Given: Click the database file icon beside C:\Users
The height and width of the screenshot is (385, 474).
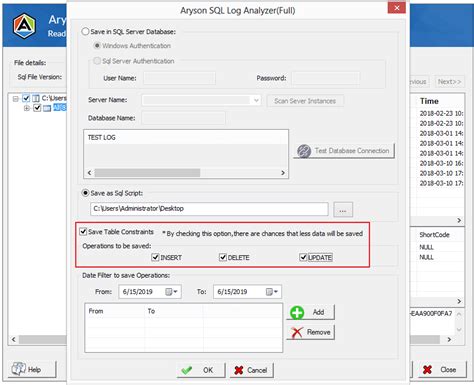Looking at the screenshot, I should tap(36, 98).
